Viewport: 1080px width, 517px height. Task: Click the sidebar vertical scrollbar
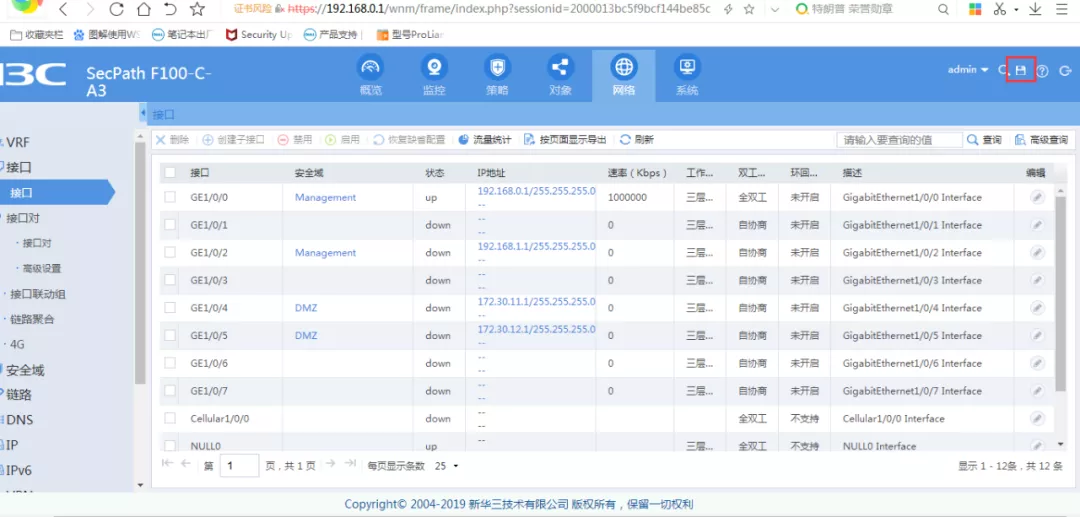[x=140, y=262]
